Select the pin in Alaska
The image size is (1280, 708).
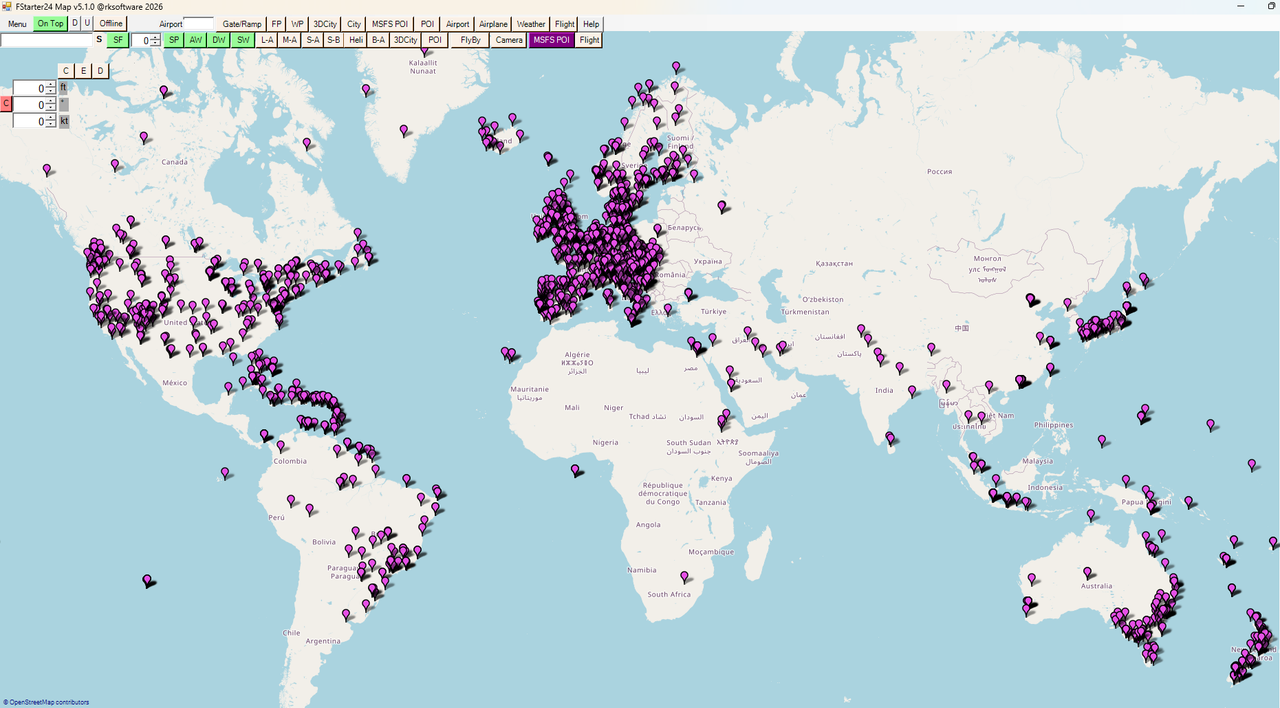[x=46, y=169]
